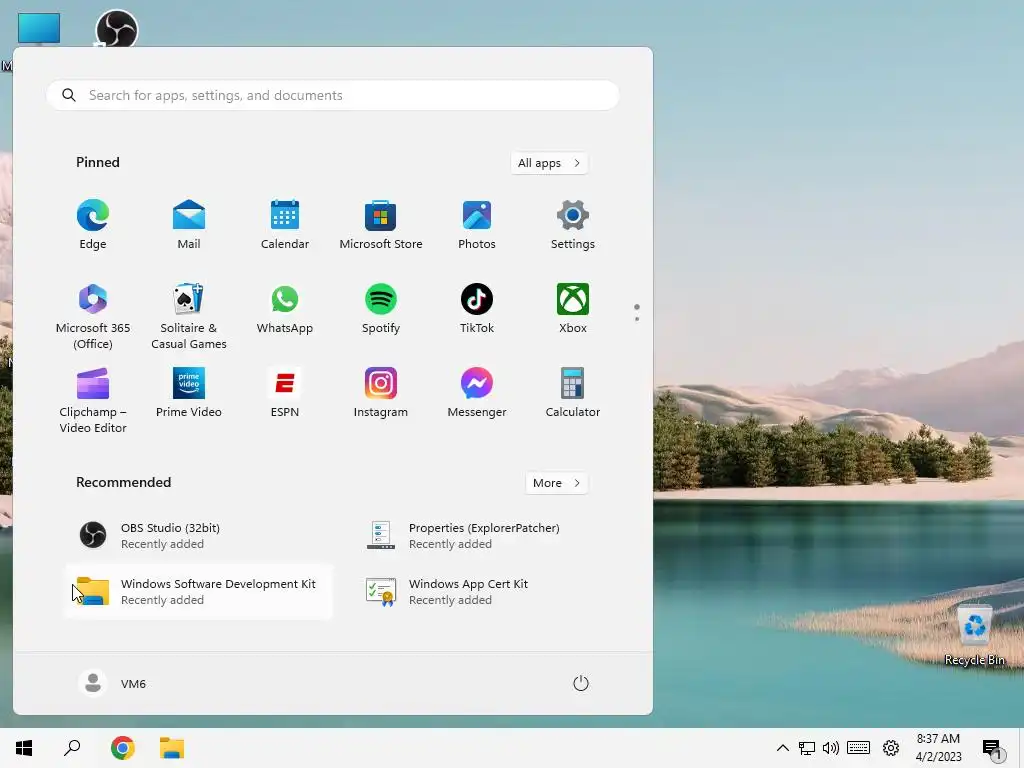Open Settings from the pinned apps
The image size is (1024, 768).
tap(573, 225)
